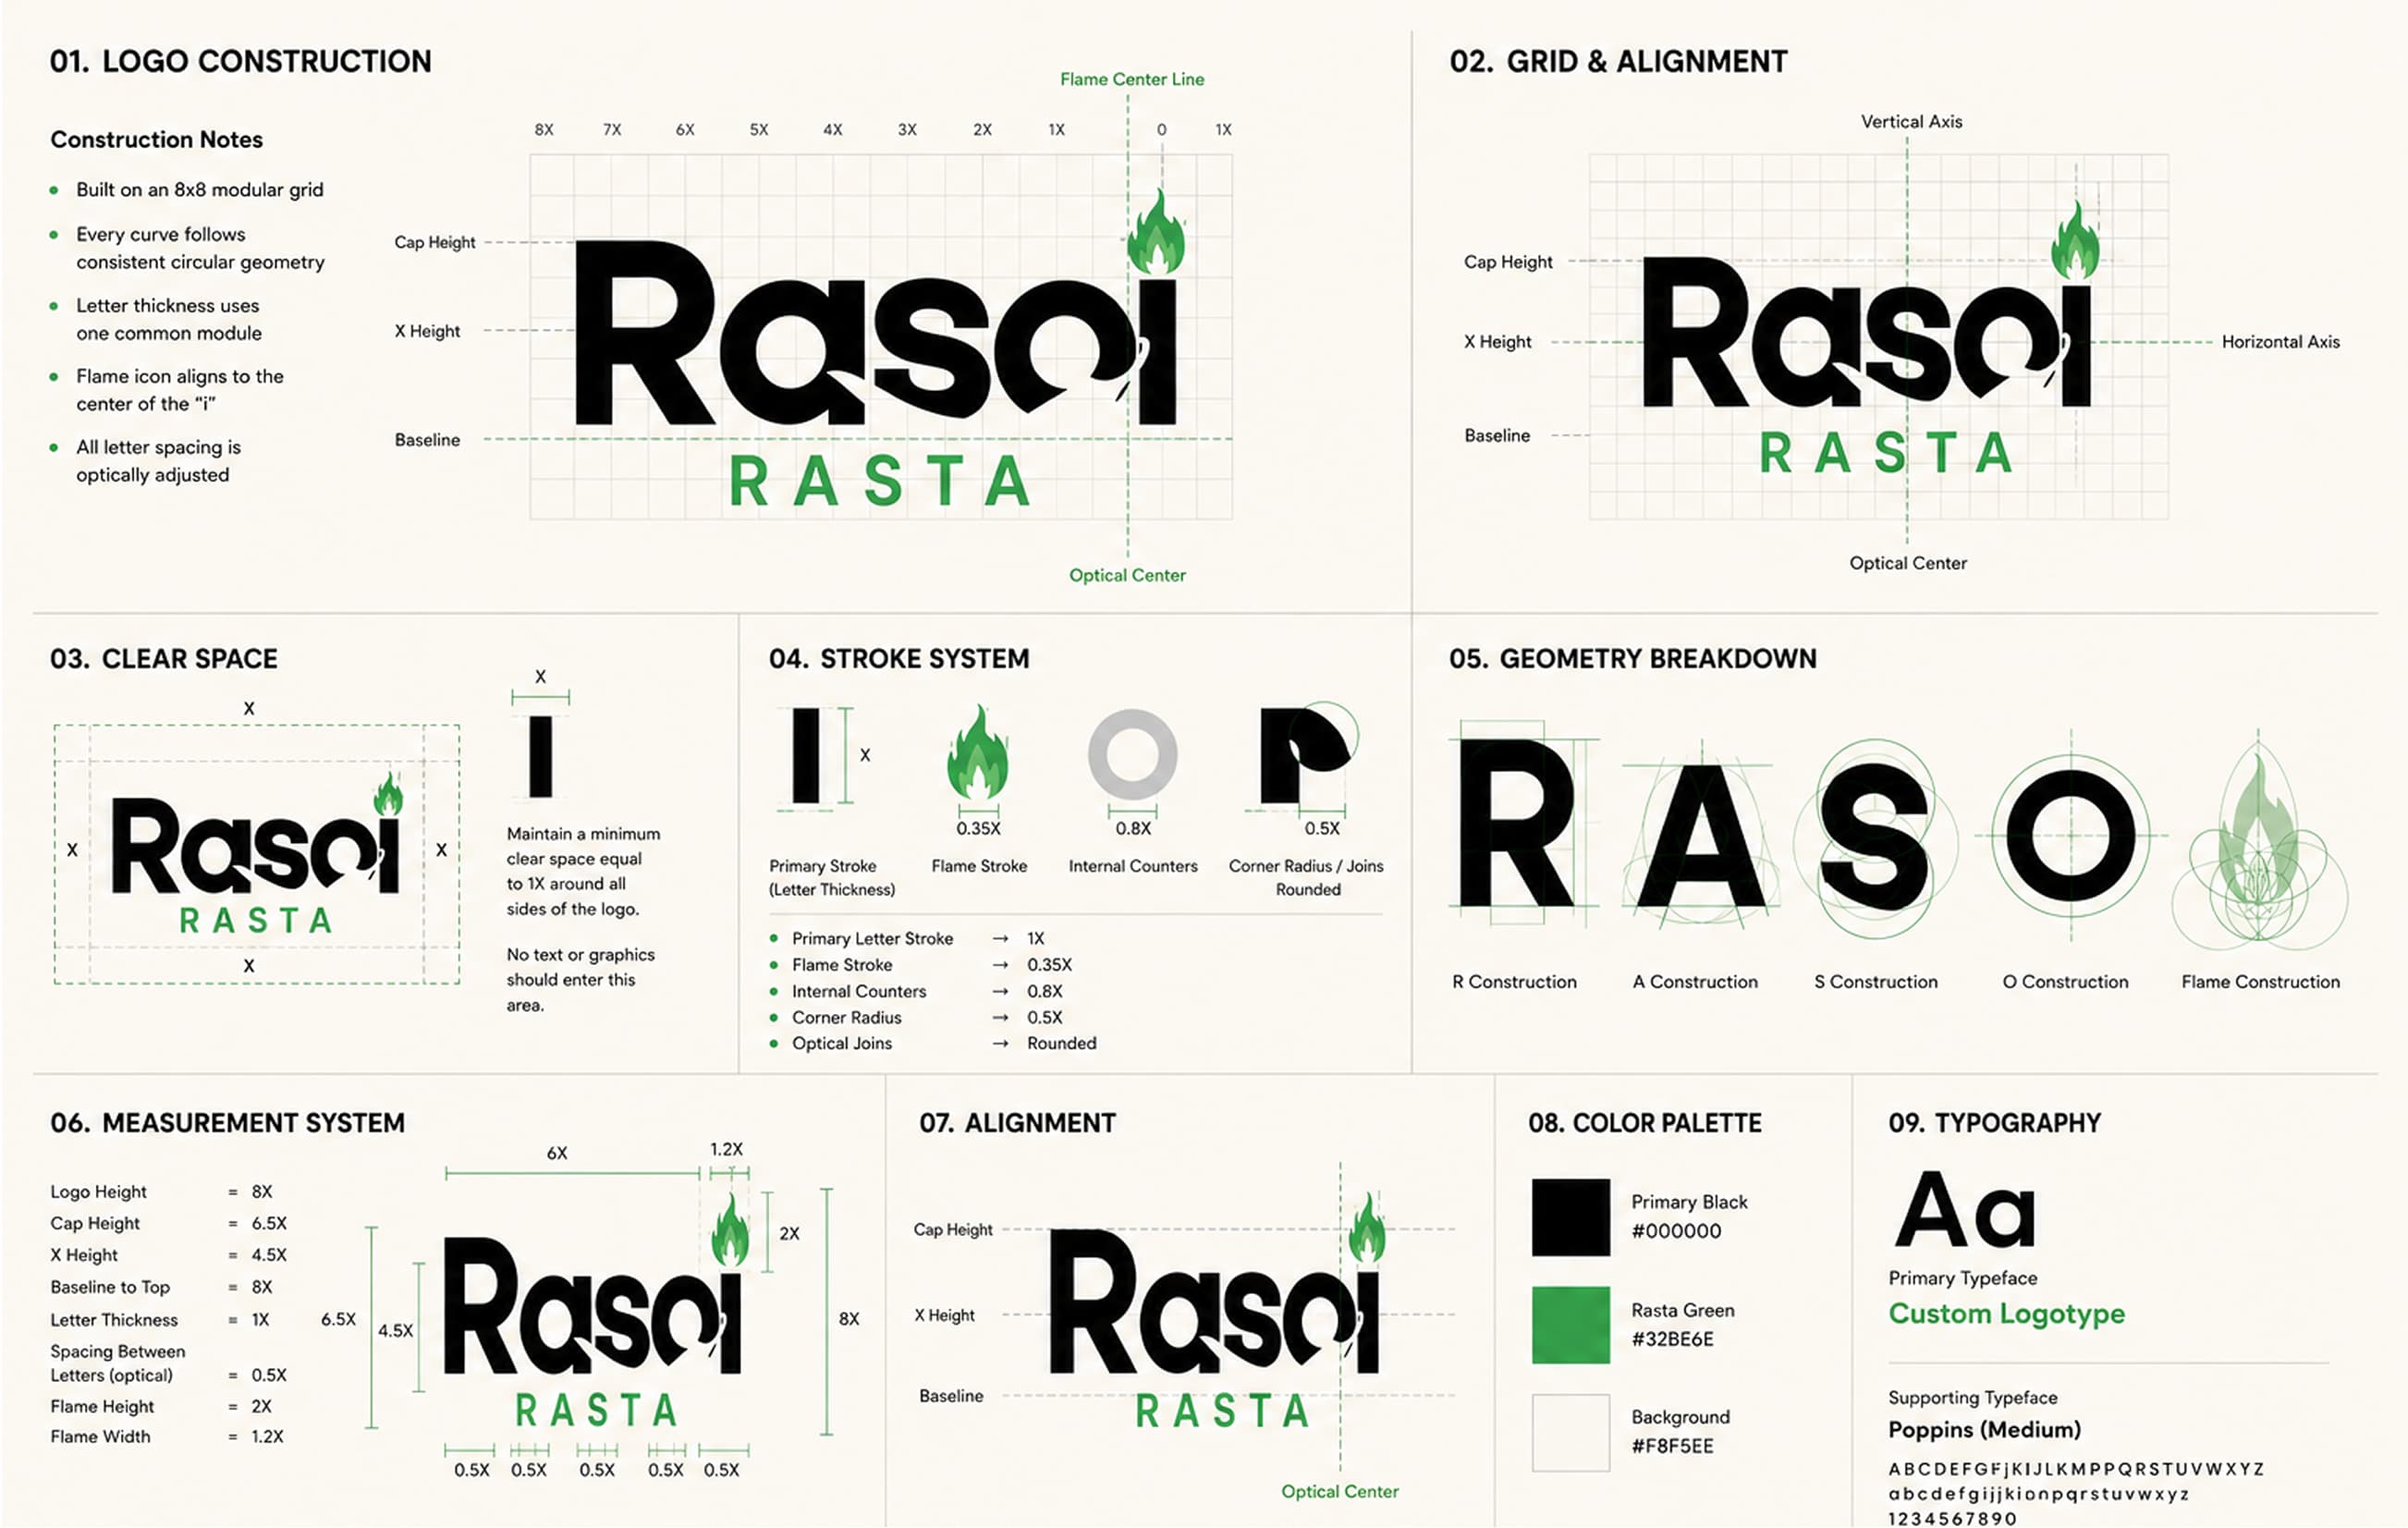Click the RASTA wordmark in Grid & Alignment
2408x1528 pixels.
(1886, 453)
